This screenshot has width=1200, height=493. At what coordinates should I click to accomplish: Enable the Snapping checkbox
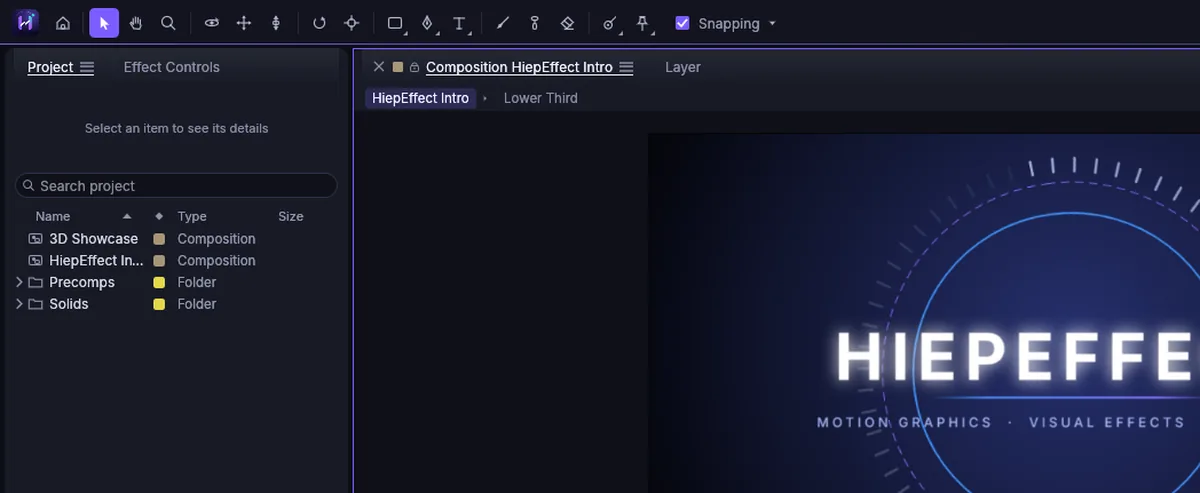pyautogui.click(x=682, y=23)
